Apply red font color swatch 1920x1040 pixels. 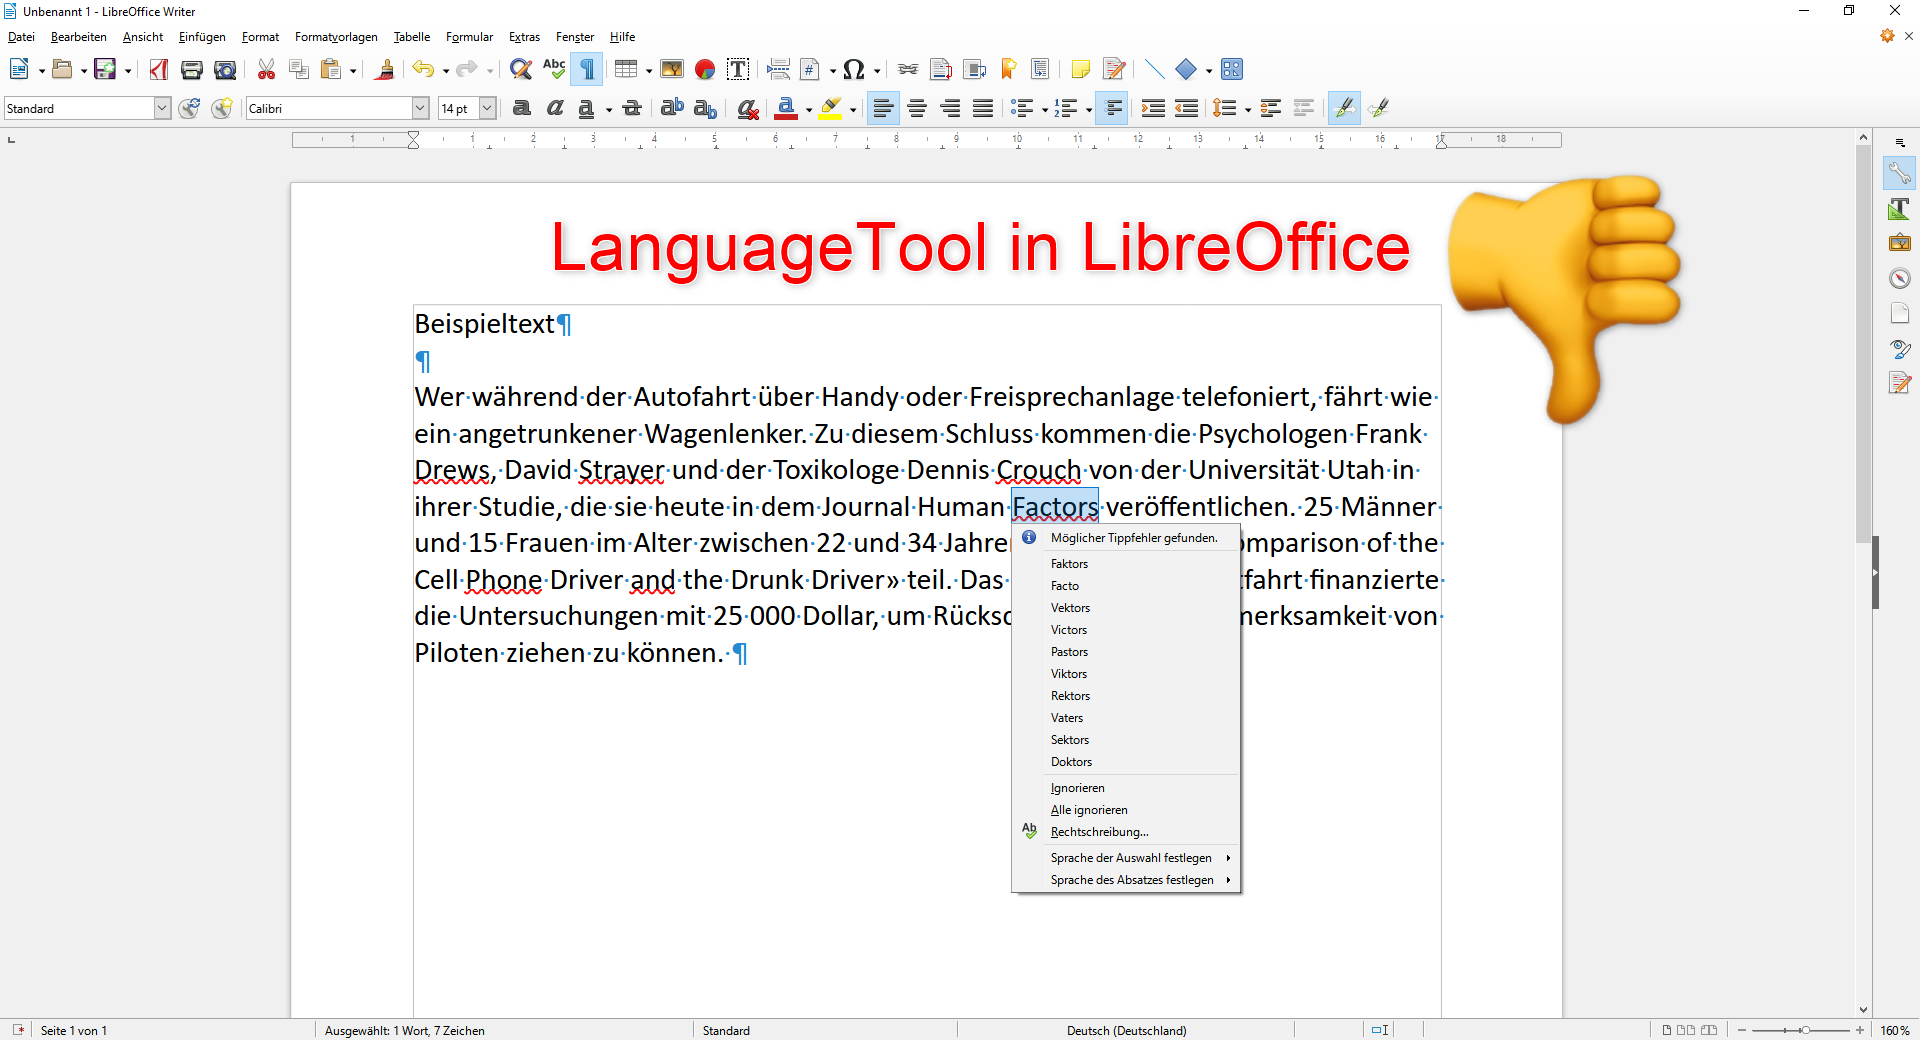tap(786, 108)
